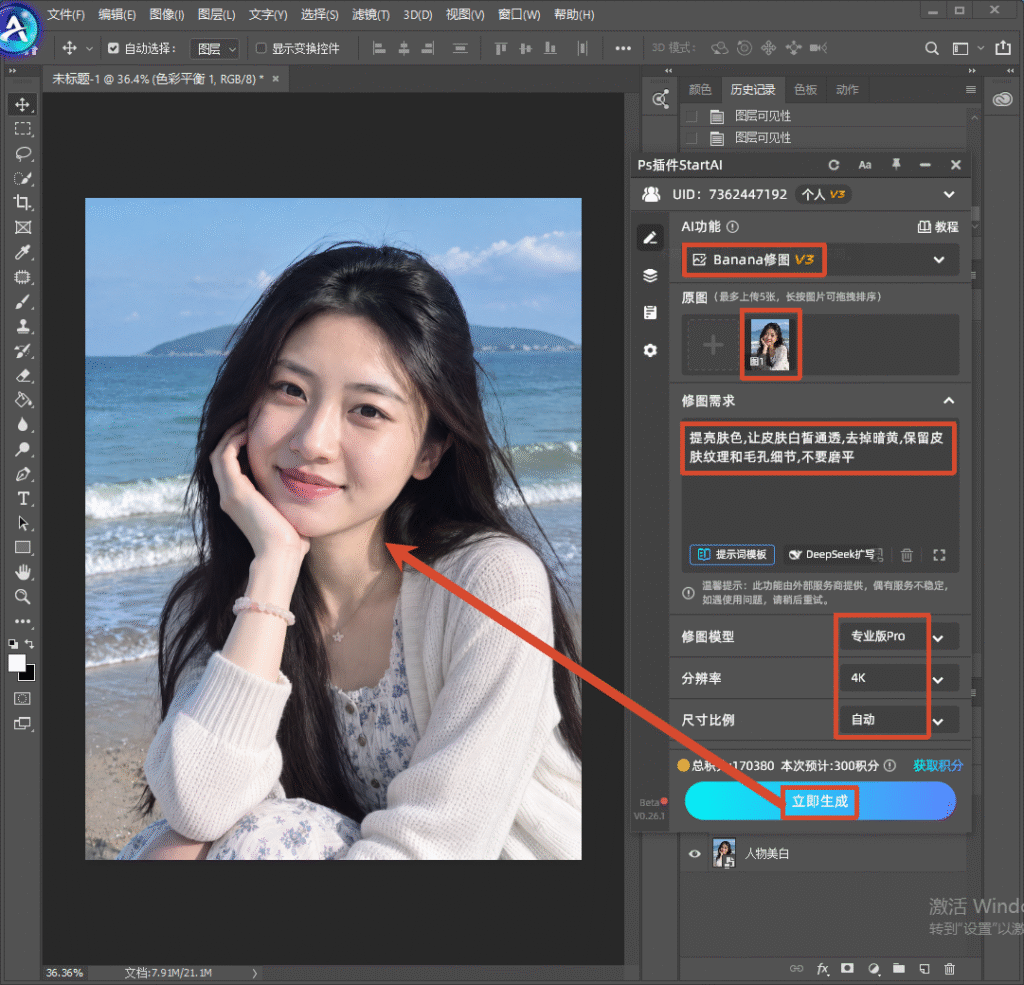Select the Horizontal Type tool
The width and height of the screenshot is (1024, 985).
[x=23, y=498]
